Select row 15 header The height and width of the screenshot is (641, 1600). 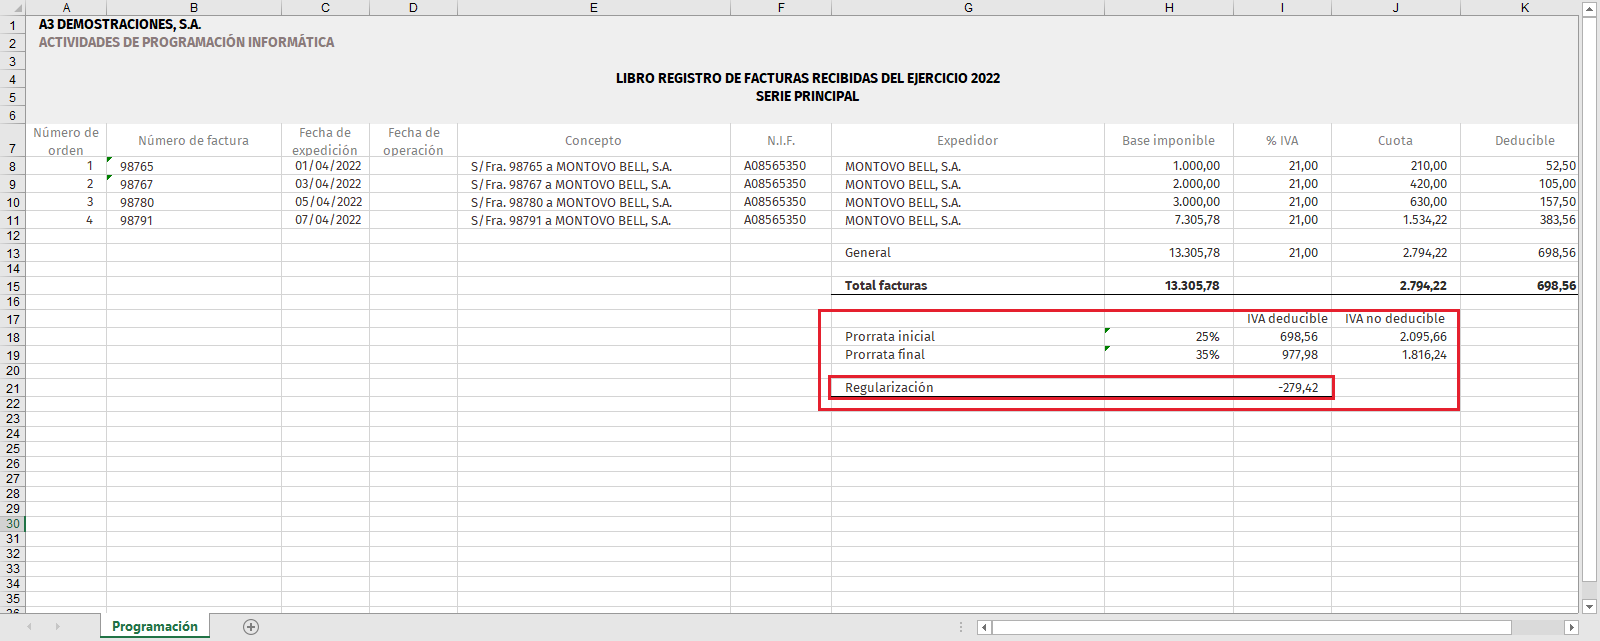12,286
